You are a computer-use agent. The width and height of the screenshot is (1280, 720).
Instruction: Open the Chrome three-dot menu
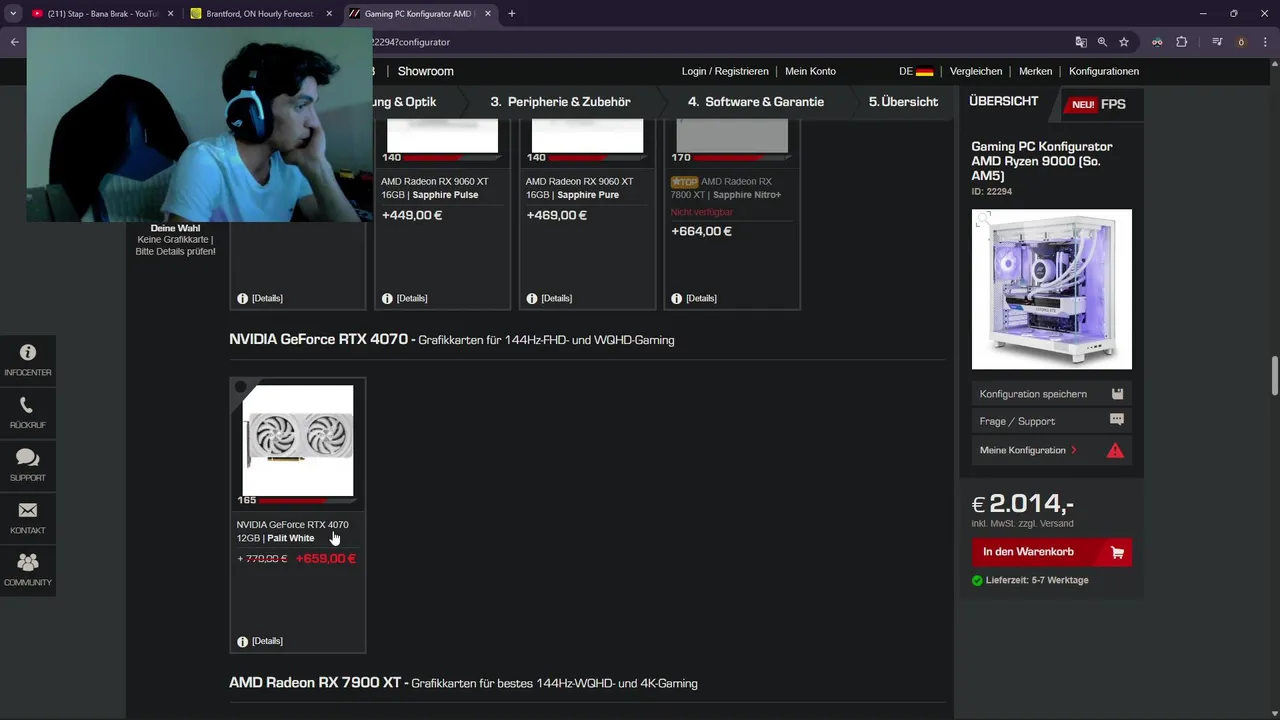click(x=1265, y=42)
